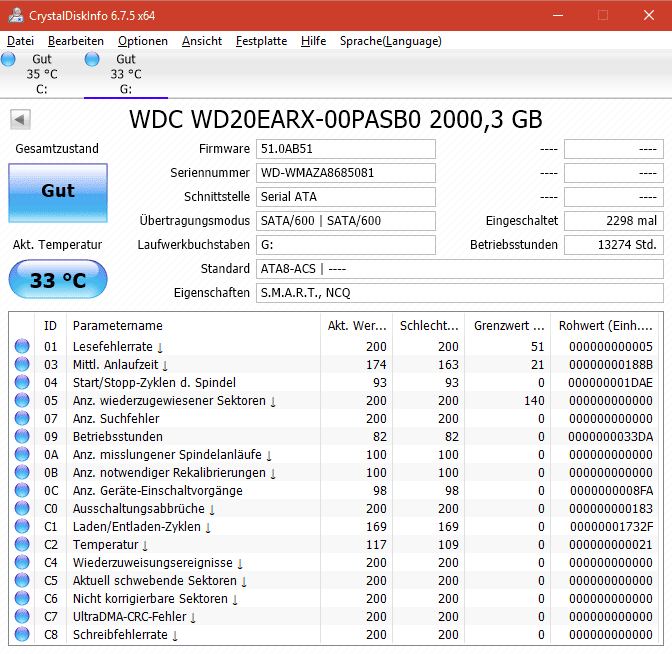Click the Rohwert (Einh.... column header
Screen dimensions: 672x654
tap(606, 326)
